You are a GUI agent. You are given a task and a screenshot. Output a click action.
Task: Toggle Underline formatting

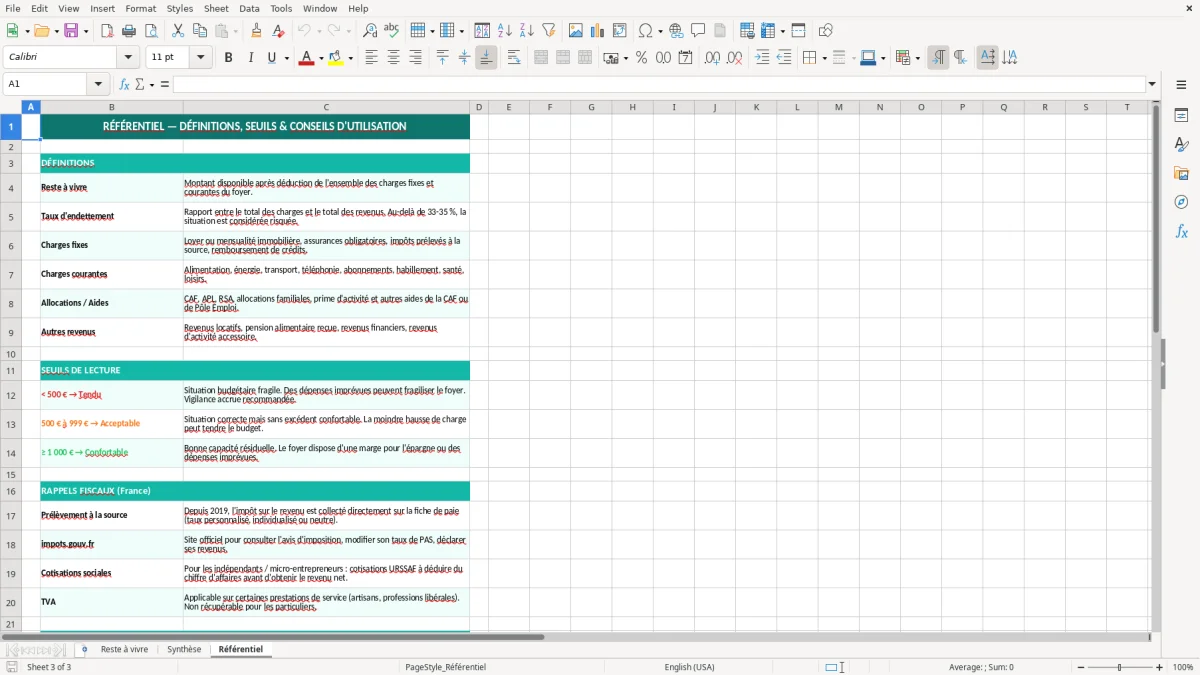[x=271, y=58]
